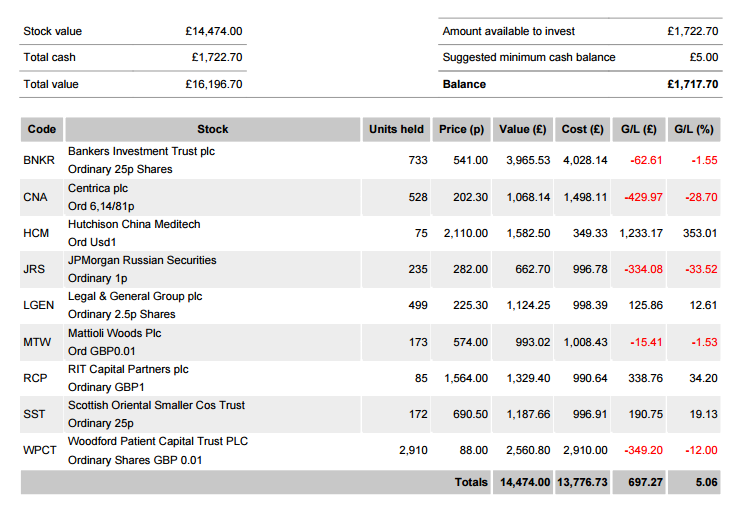Click MTW value 993.02
738x506 pixels.
[532, 342]
